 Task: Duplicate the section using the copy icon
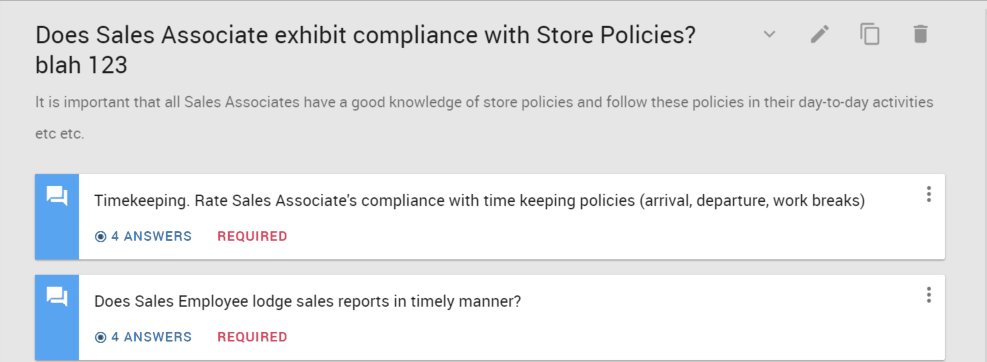point(870,34)
